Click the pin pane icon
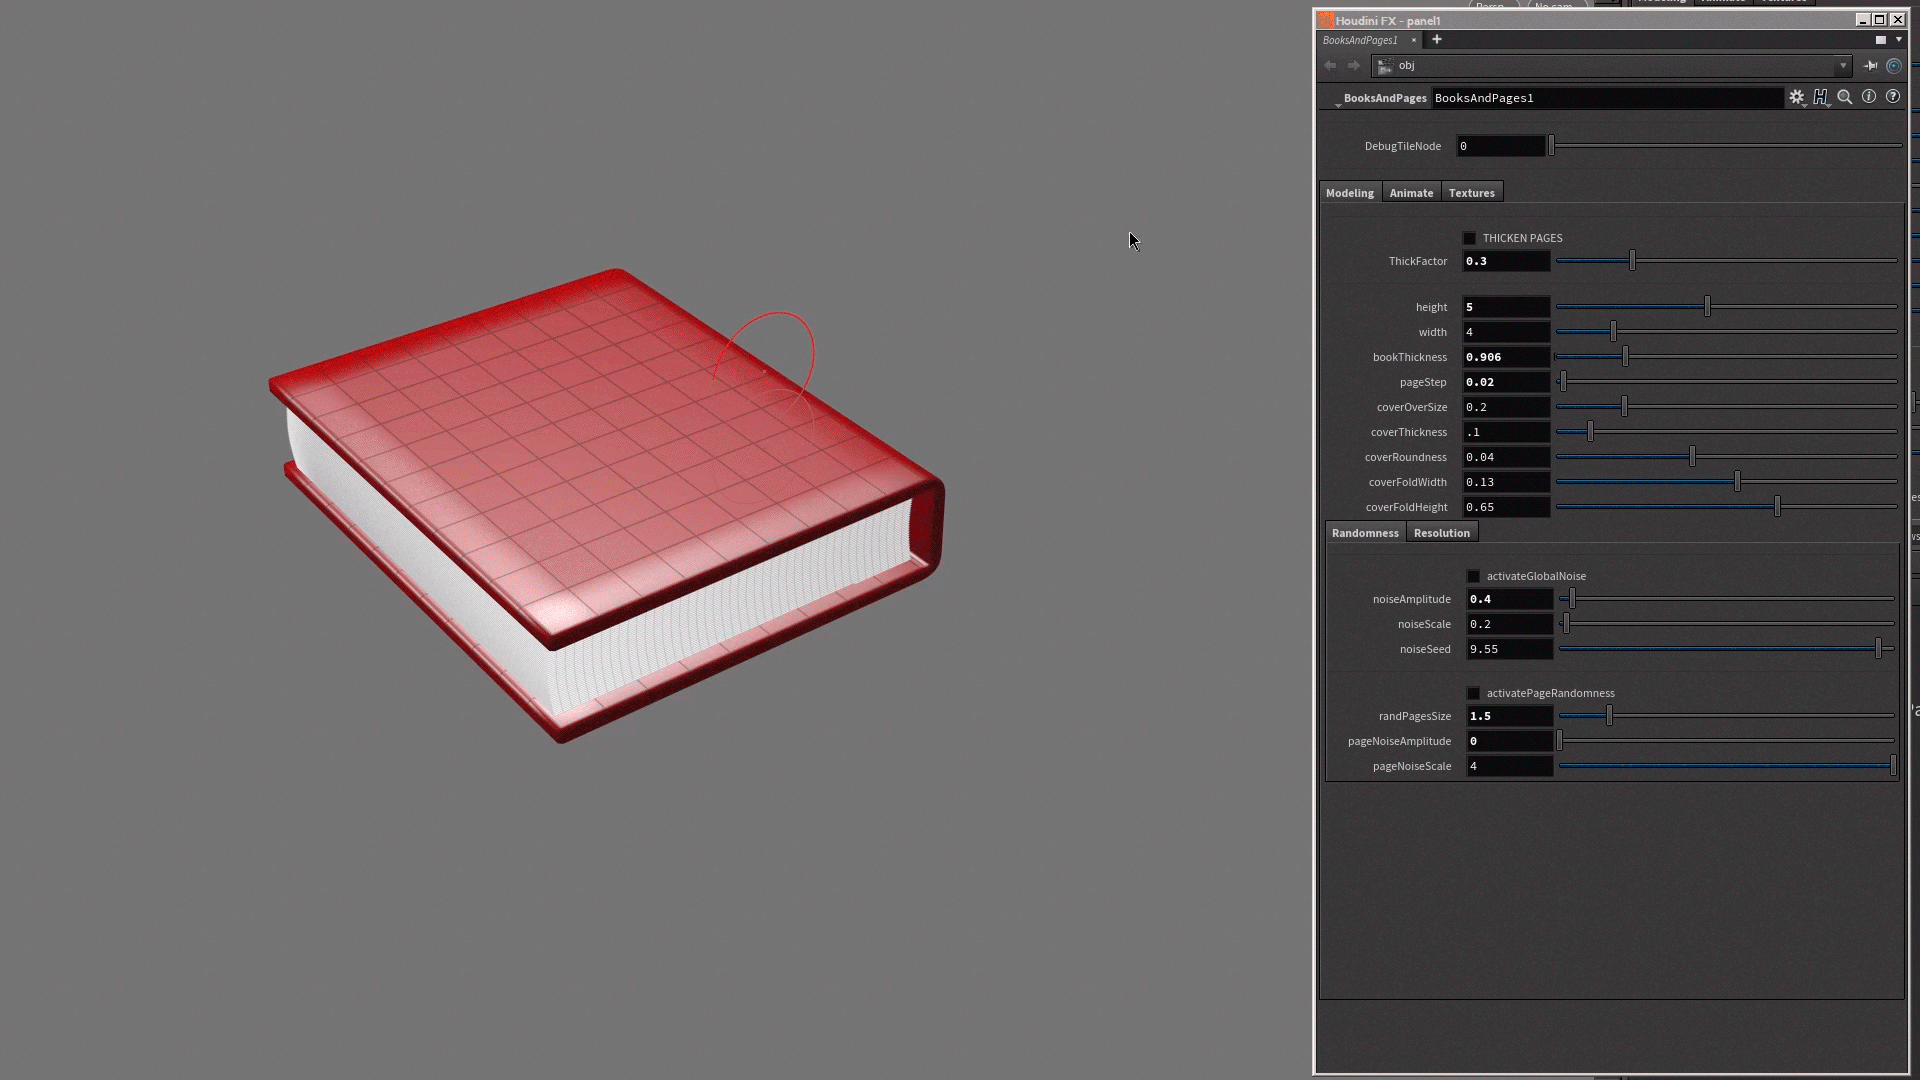The width and height of the screenshot is (1920, 1080). pos(1870,65)
